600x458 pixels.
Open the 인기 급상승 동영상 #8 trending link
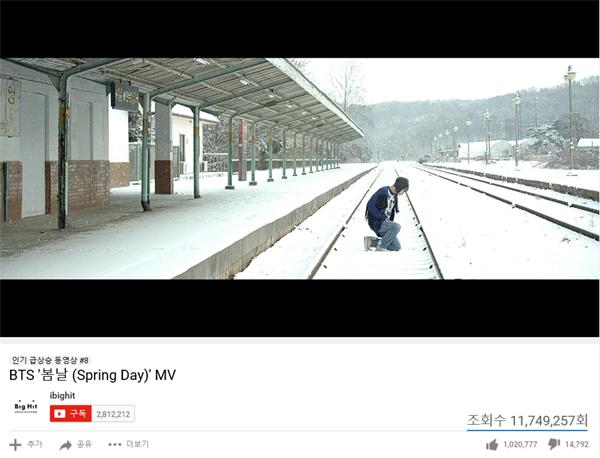tap(50, 360)
